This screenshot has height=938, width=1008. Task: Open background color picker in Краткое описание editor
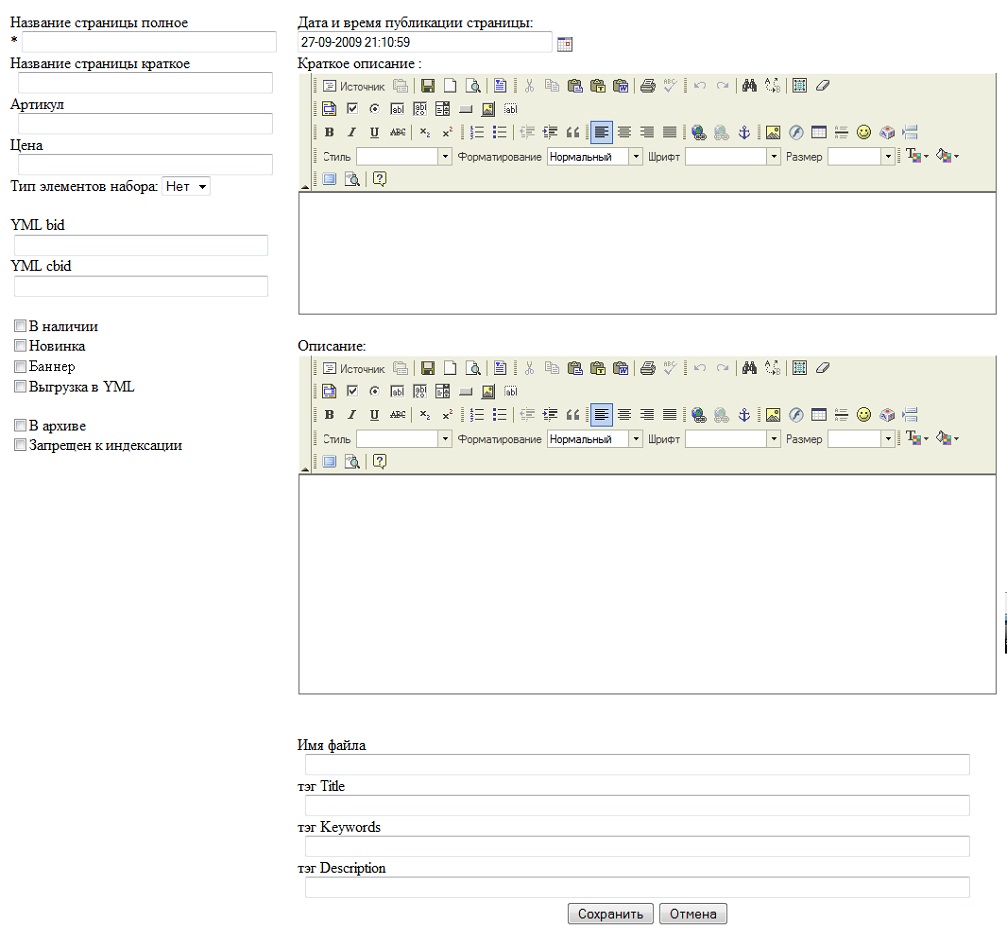point(948,156)
